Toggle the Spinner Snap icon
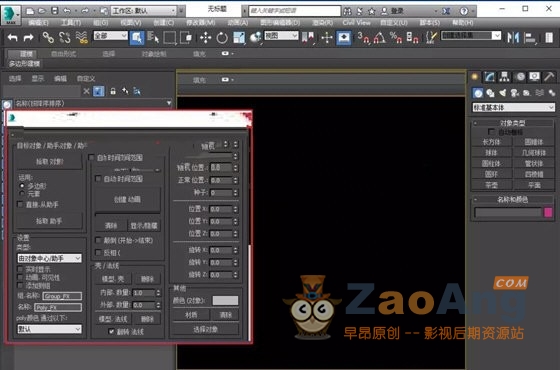560x370 pixels. [x=412, y=38]
